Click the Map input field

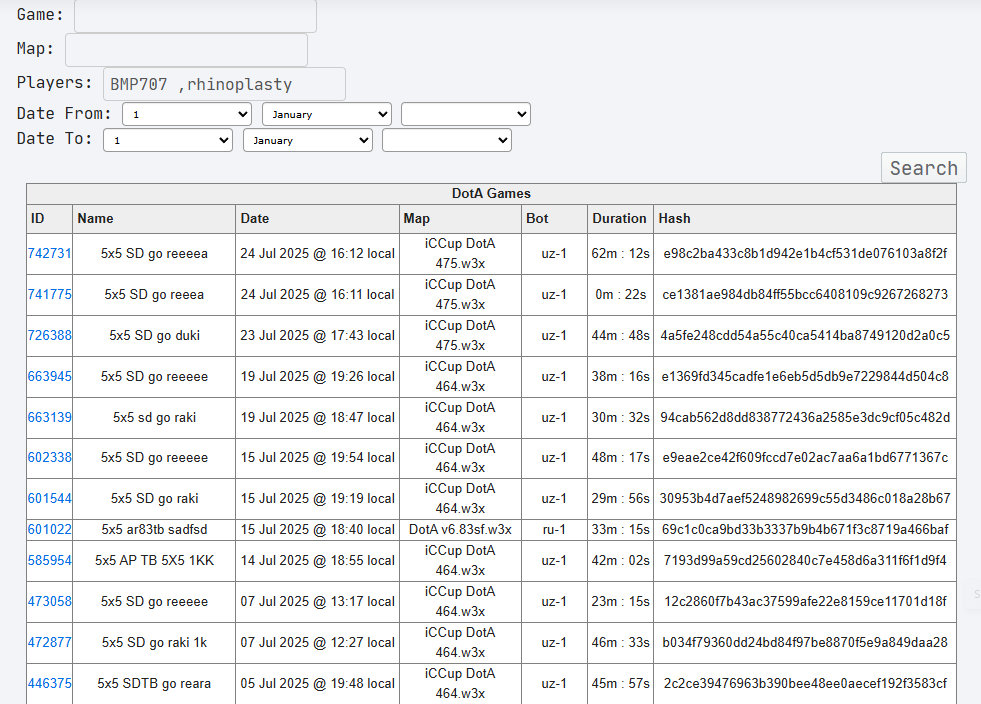pyautogui.click(x=186, y=49)
